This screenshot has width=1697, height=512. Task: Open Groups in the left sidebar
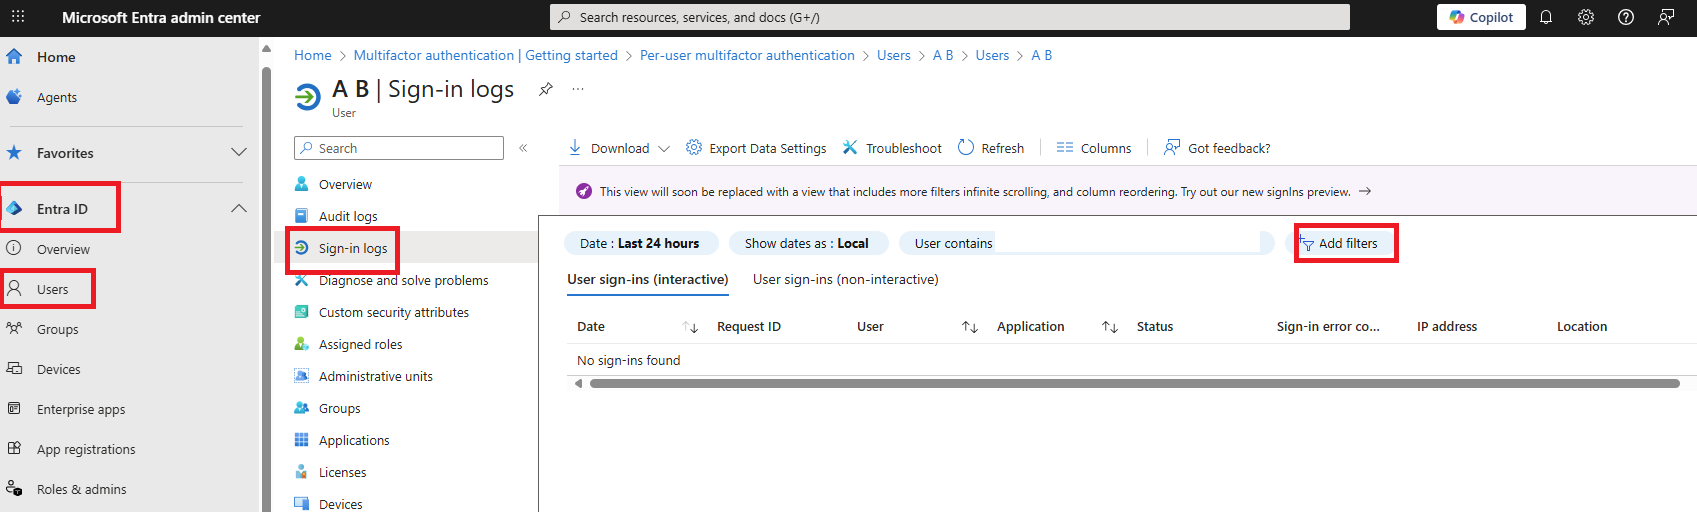coord(57,329)
